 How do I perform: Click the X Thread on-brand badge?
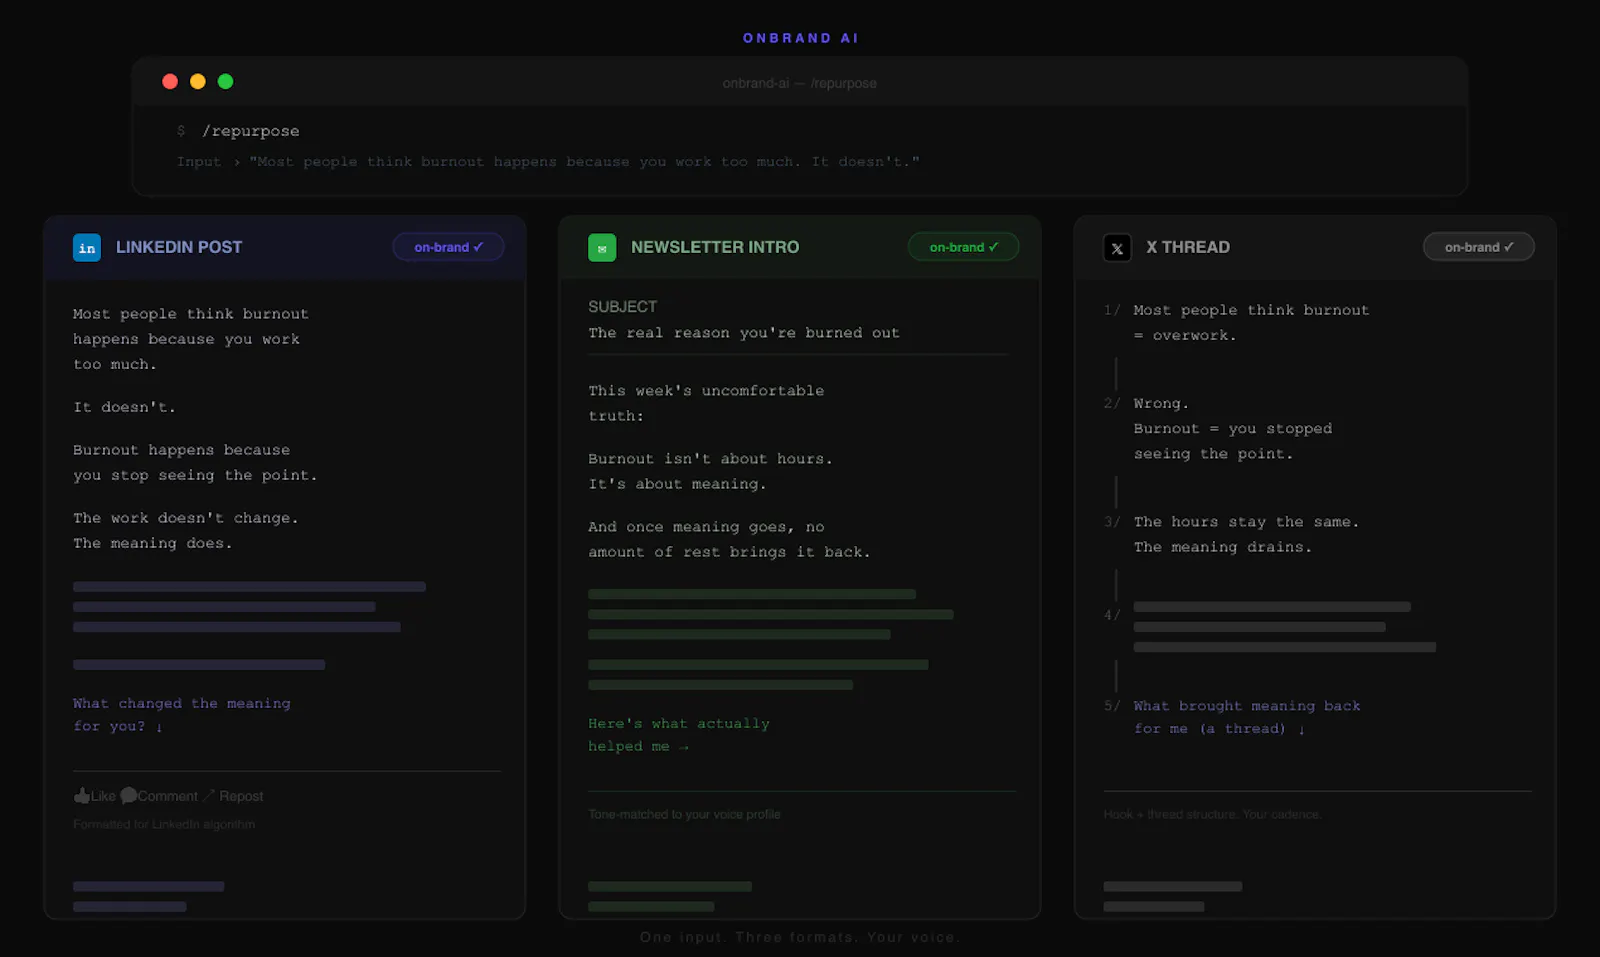pos(1478,247)
